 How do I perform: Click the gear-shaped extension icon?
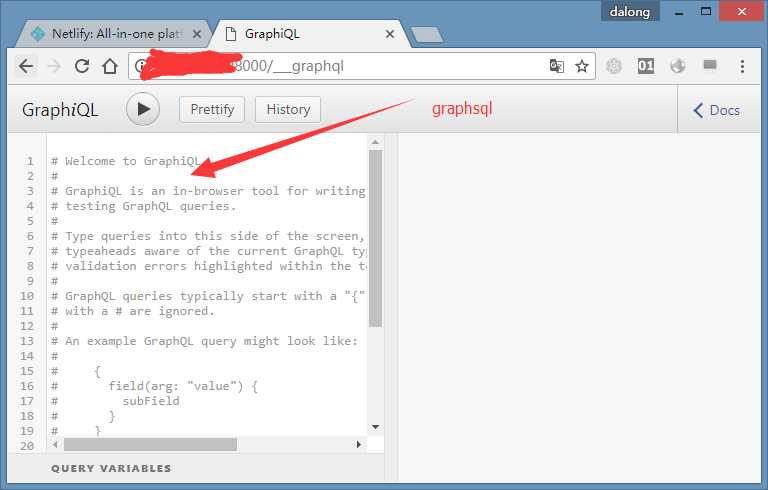point(614,66)
